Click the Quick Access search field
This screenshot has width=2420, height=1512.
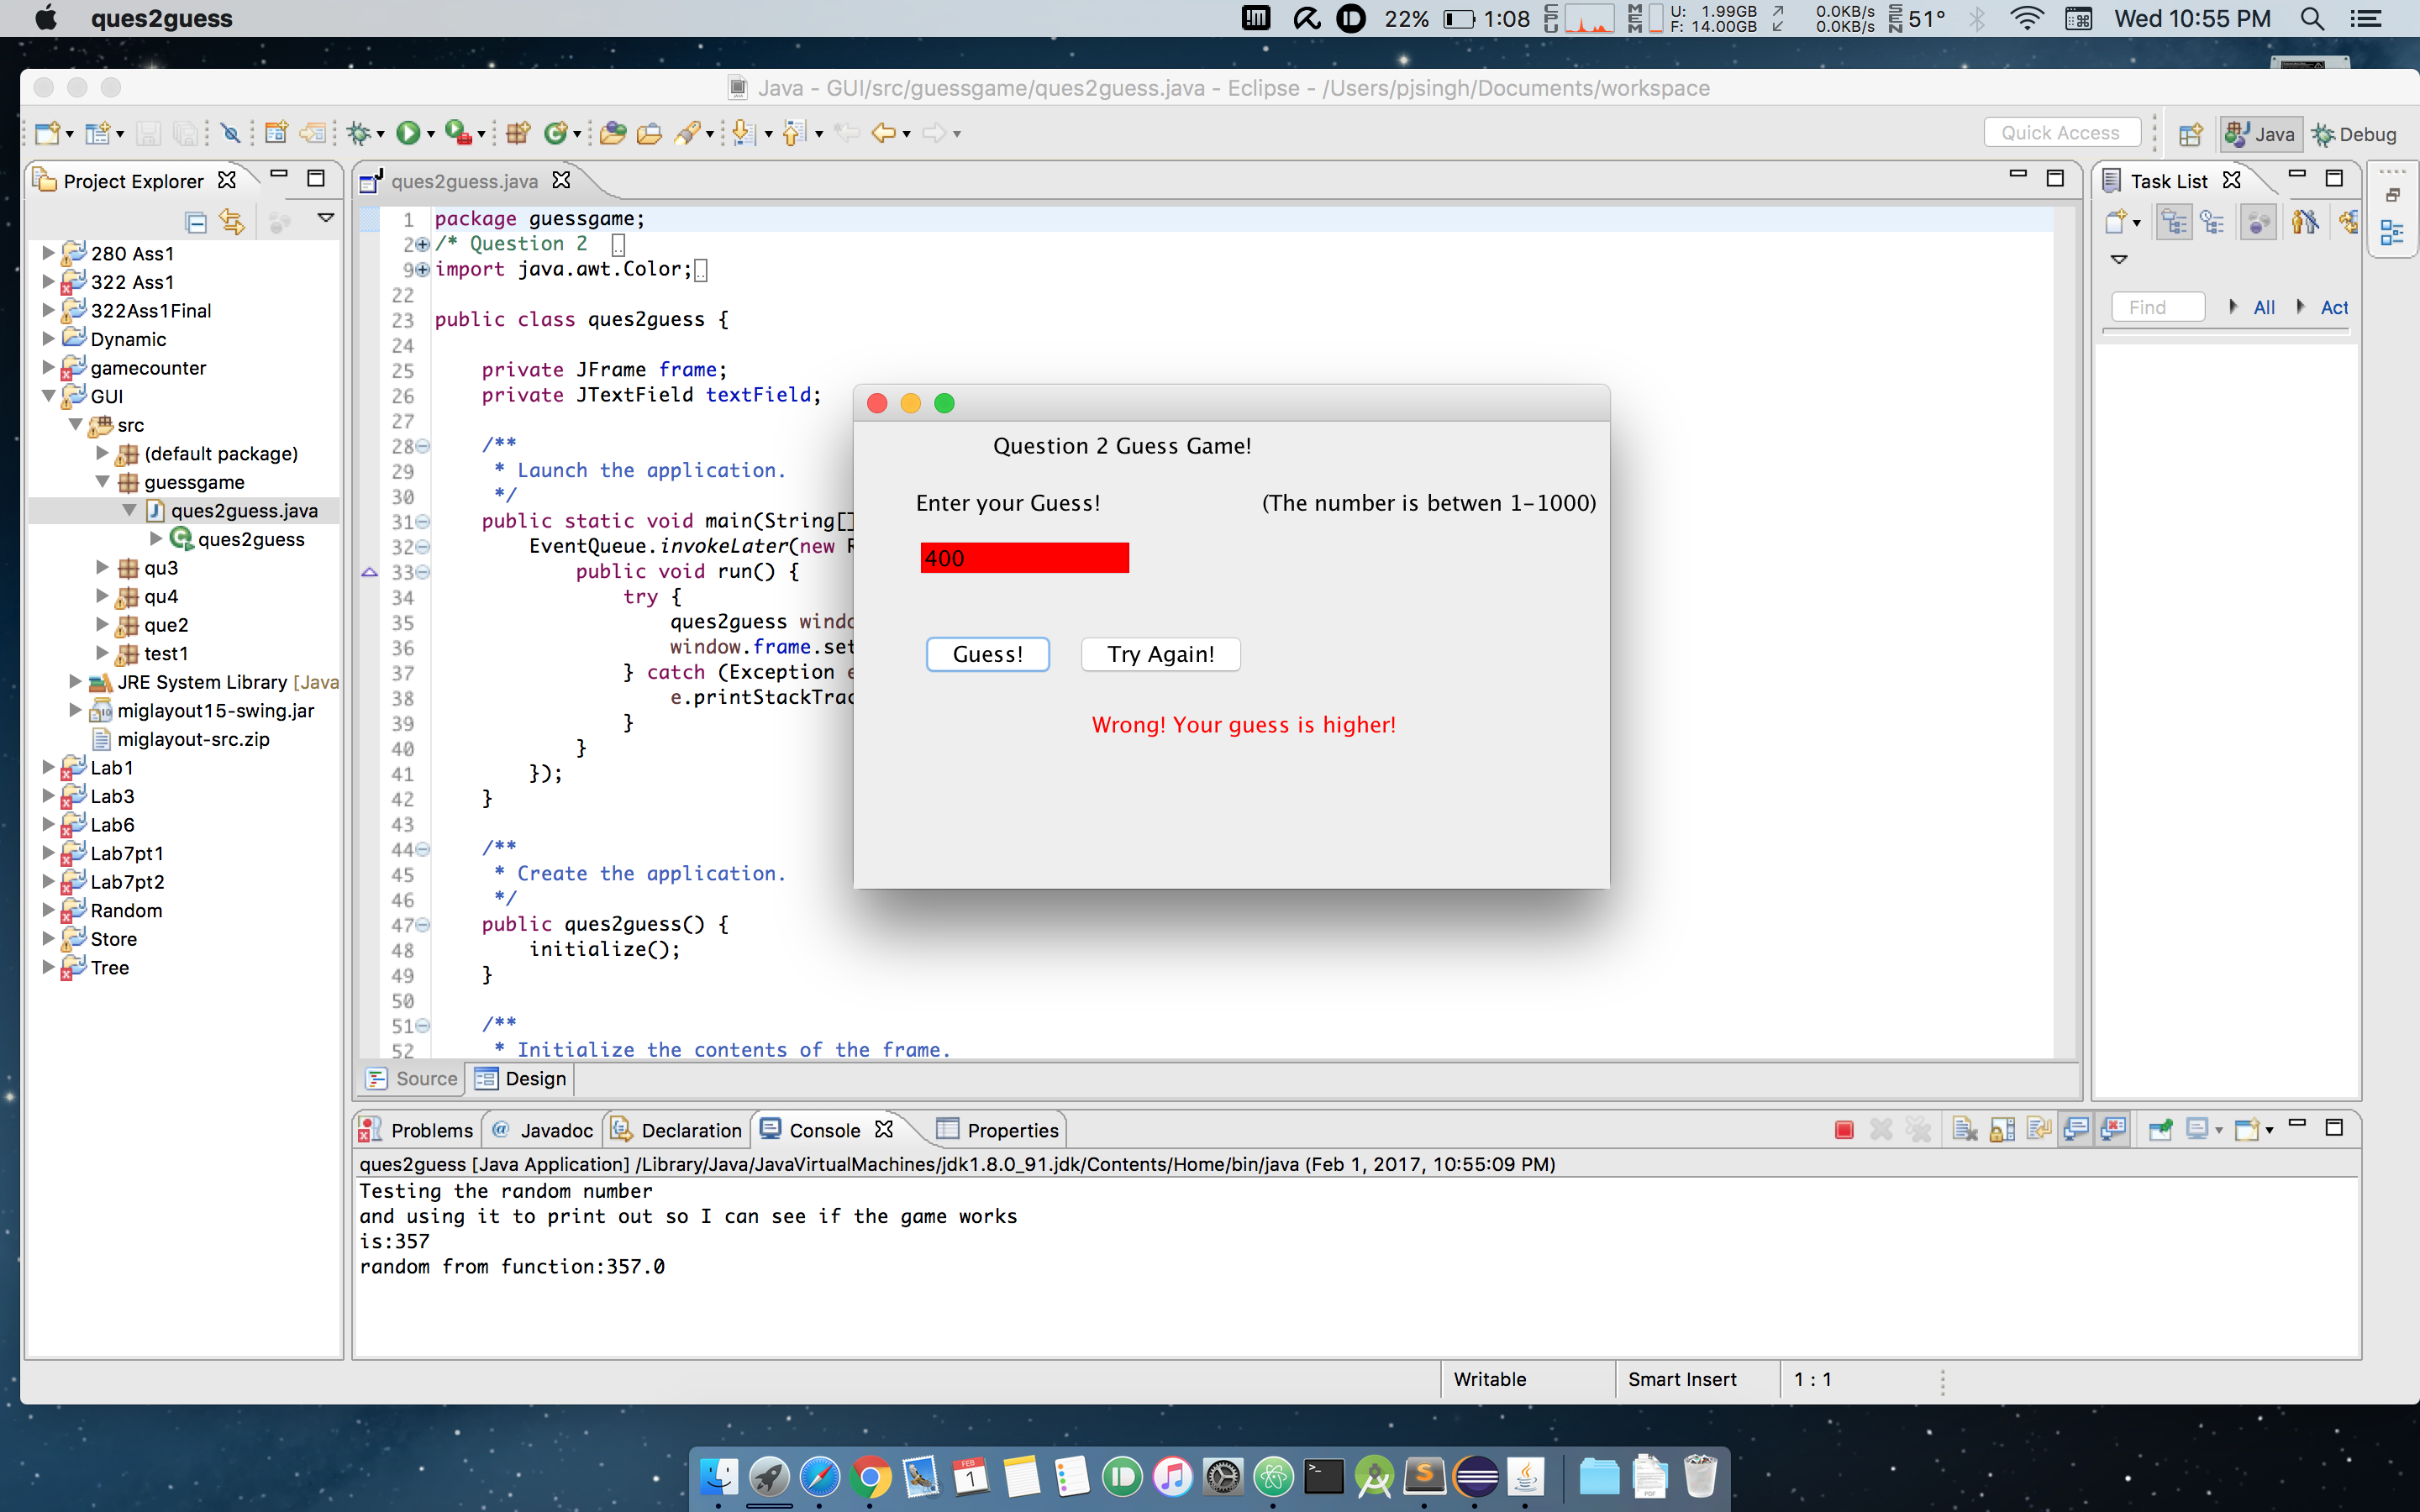pyautogui.click(x=2061, y=133)
